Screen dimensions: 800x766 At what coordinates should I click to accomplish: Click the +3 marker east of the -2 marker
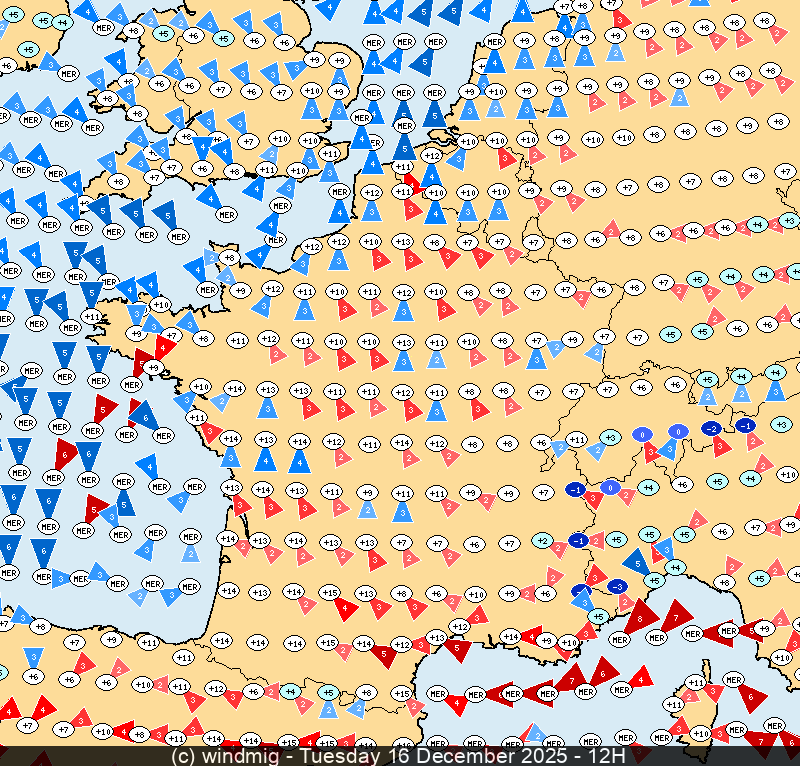click(782, 425)
